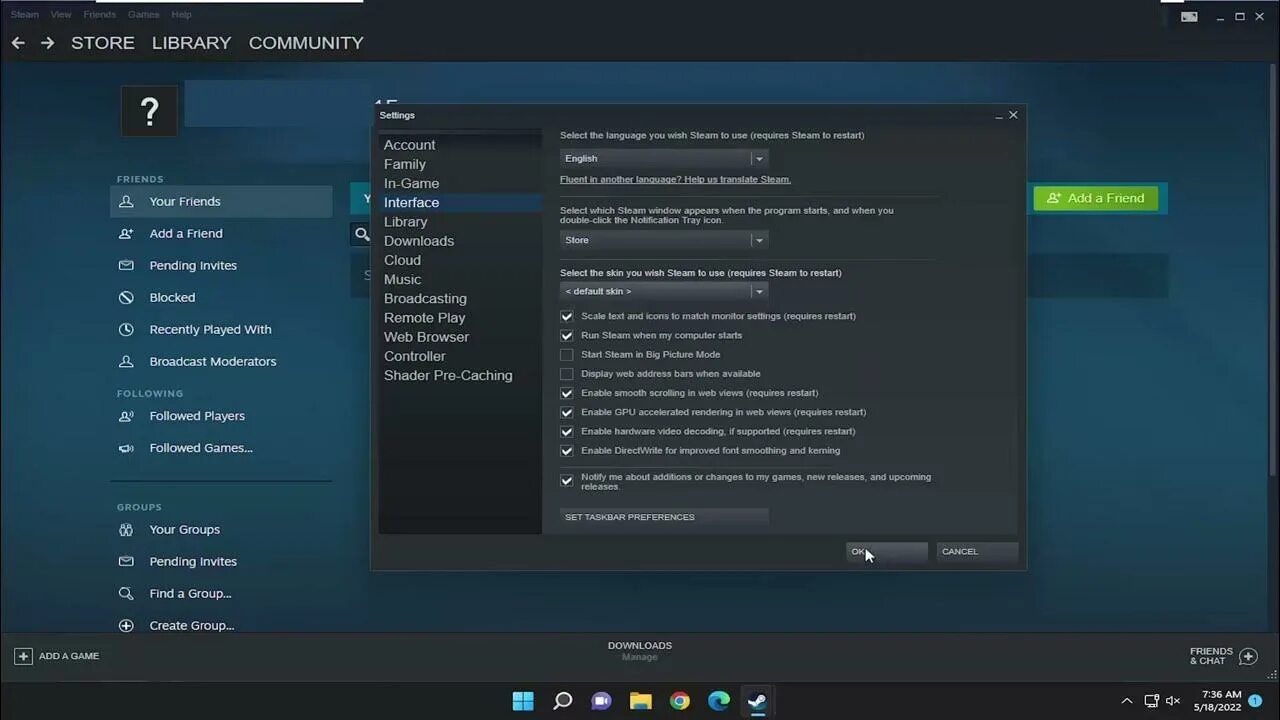Open the Steam menu
The height and width of the screenshot is (720, 1280).
(24, 15)
